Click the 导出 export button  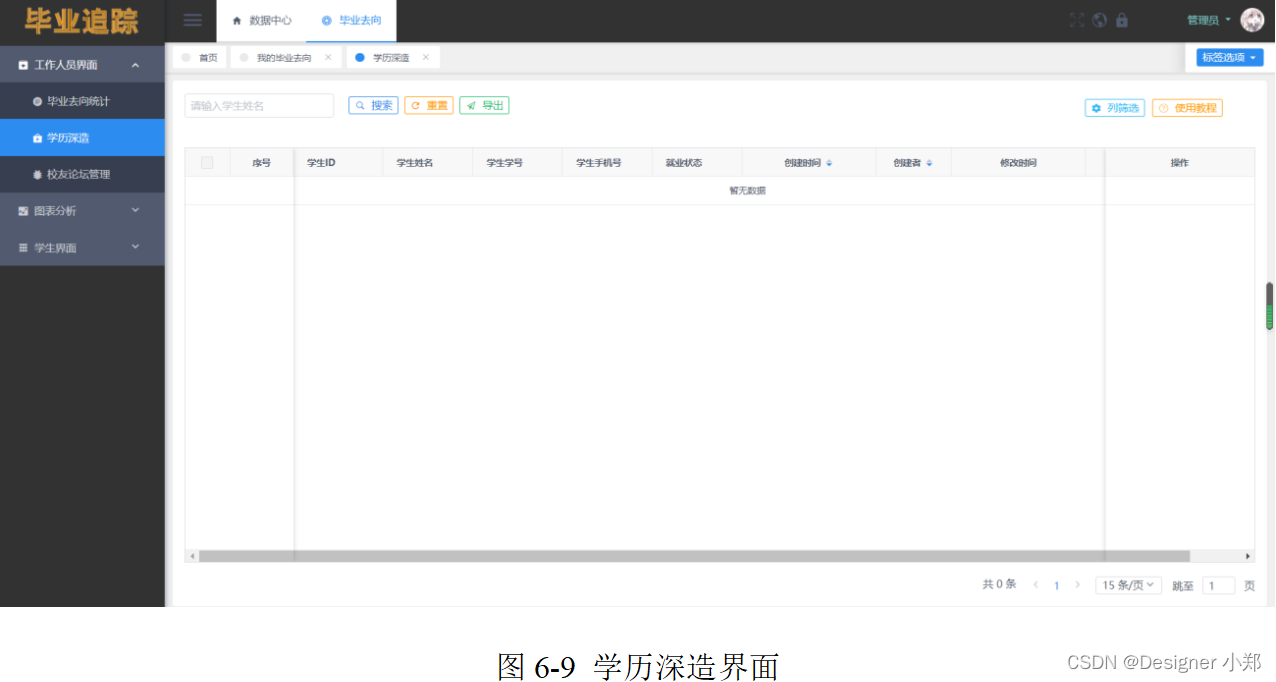point(484,105)
